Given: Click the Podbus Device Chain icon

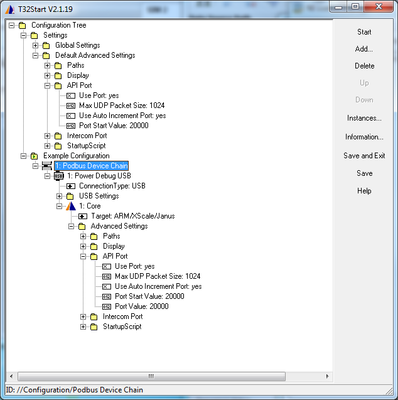Looking at the screenshot, I should click(x=47, y=166).
